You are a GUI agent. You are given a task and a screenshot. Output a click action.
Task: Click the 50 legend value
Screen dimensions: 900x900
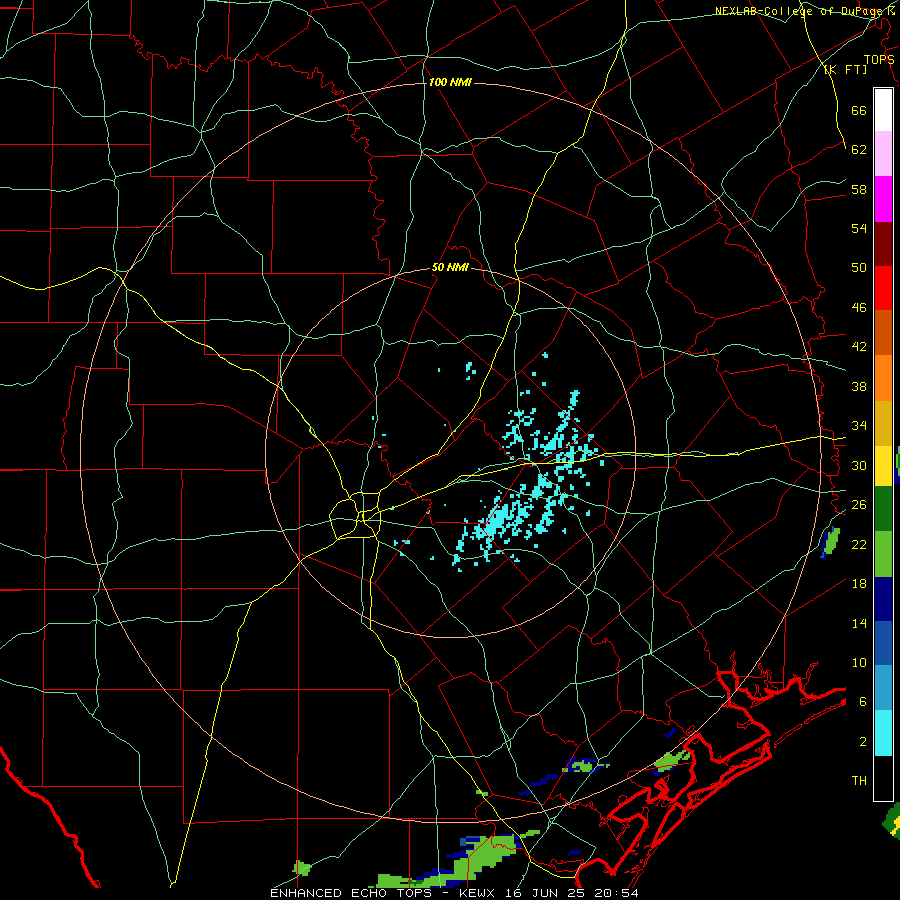[859, 267]
